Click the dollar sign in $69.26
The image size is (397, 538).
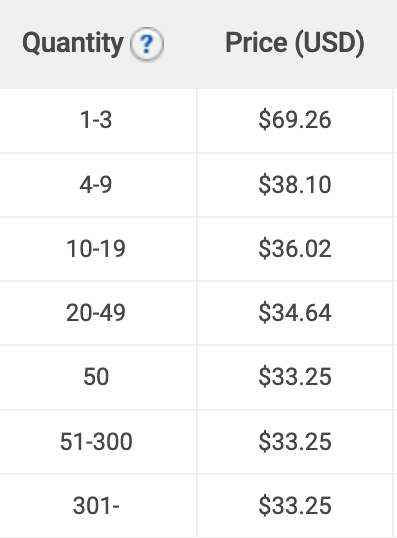(x=265, y=120)
